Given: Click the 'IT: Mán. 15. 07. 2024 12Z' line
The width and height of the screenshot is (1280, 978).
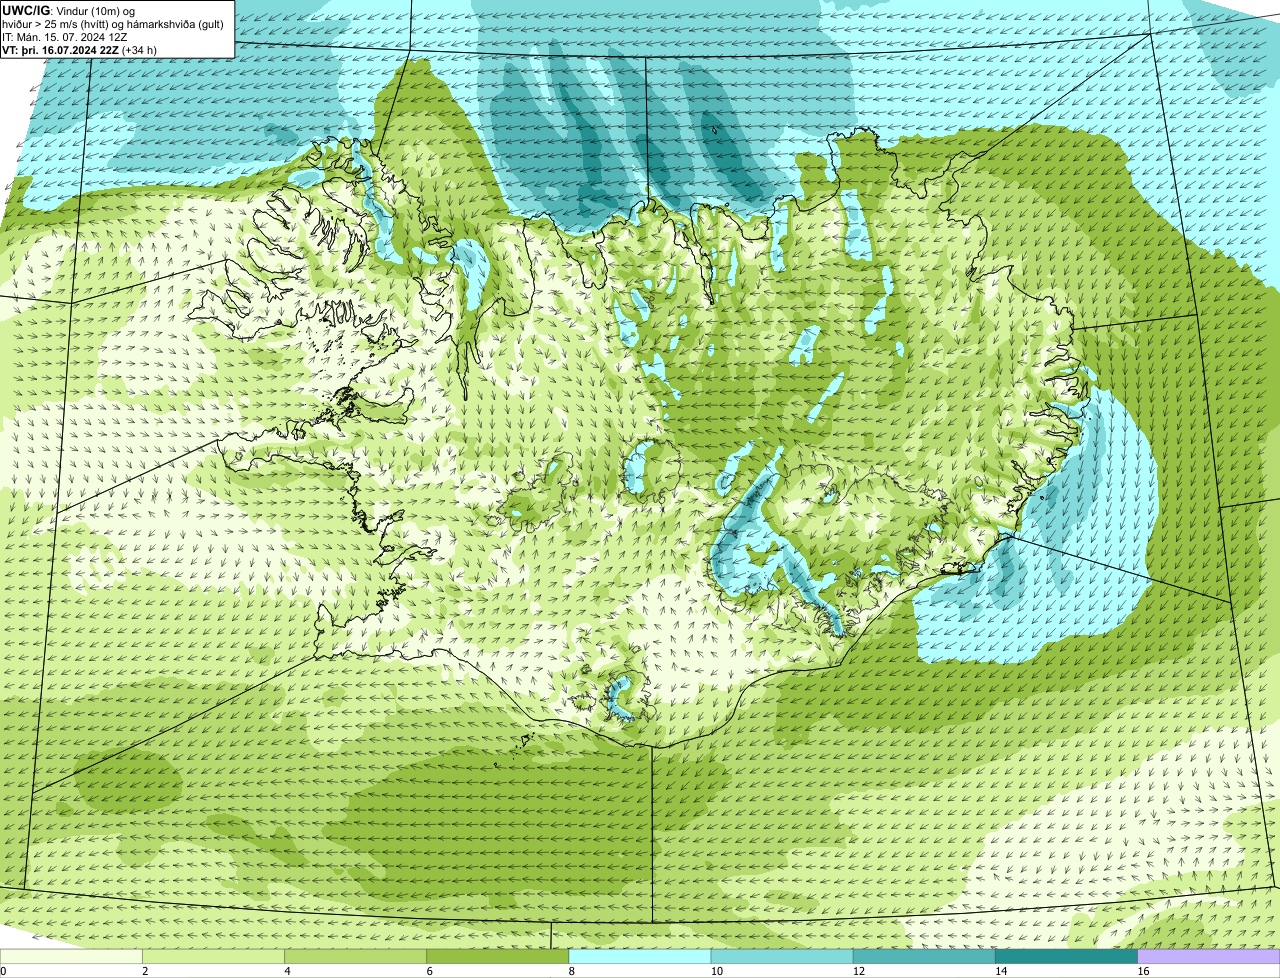Looking at the screenshot, I should click(65, 36).
